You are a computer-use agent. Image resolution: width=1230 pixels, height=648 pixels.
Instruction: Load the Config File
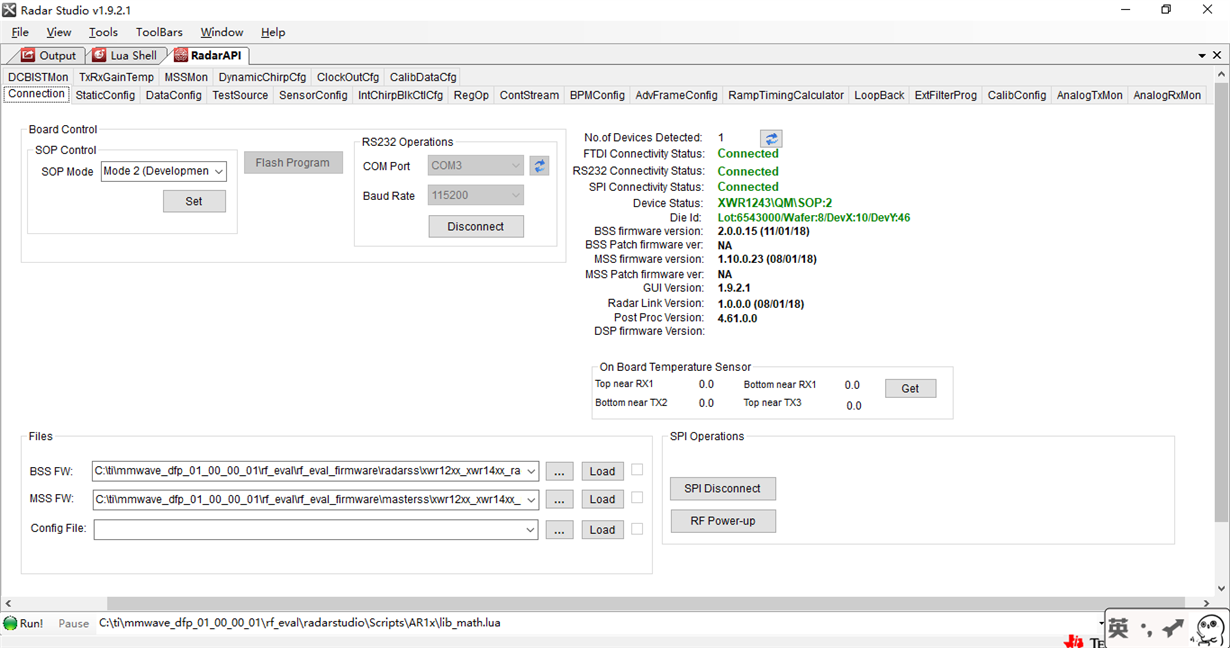(x=602, y=530)
